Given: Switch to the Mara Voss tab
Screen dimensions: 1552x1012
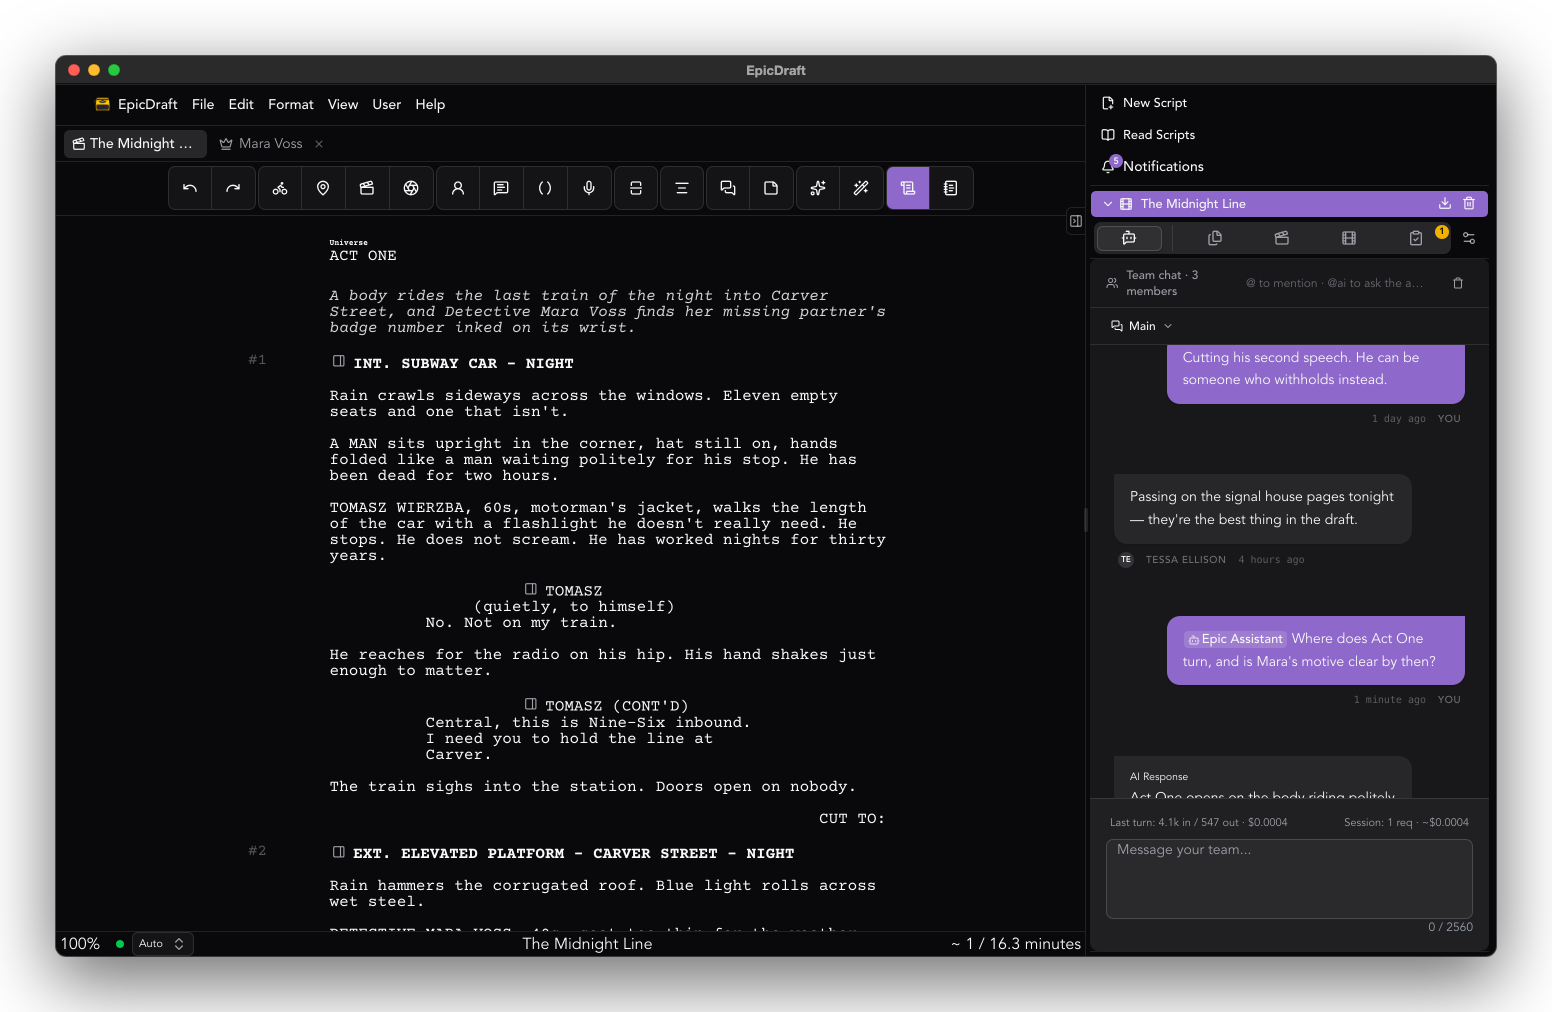Looking at the screenshot, I should [261, 144].
